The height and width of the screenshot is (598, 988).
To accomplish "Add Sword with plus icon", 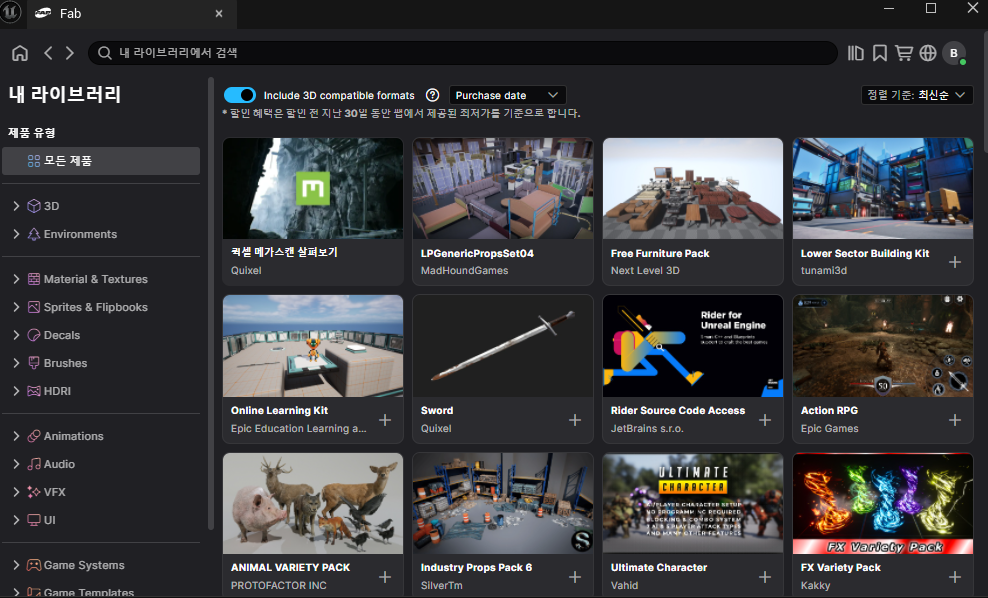I will pyautogui.click(x=575, y=420).
